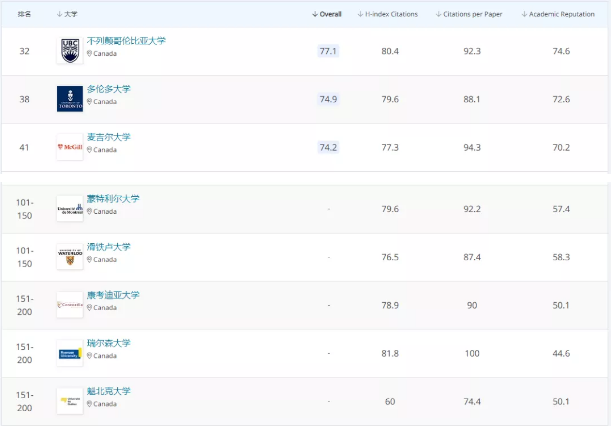Open the 魁北克大学 link
Image resolution: width=615 pixels, height=426 pixels.
coord(109,391)
